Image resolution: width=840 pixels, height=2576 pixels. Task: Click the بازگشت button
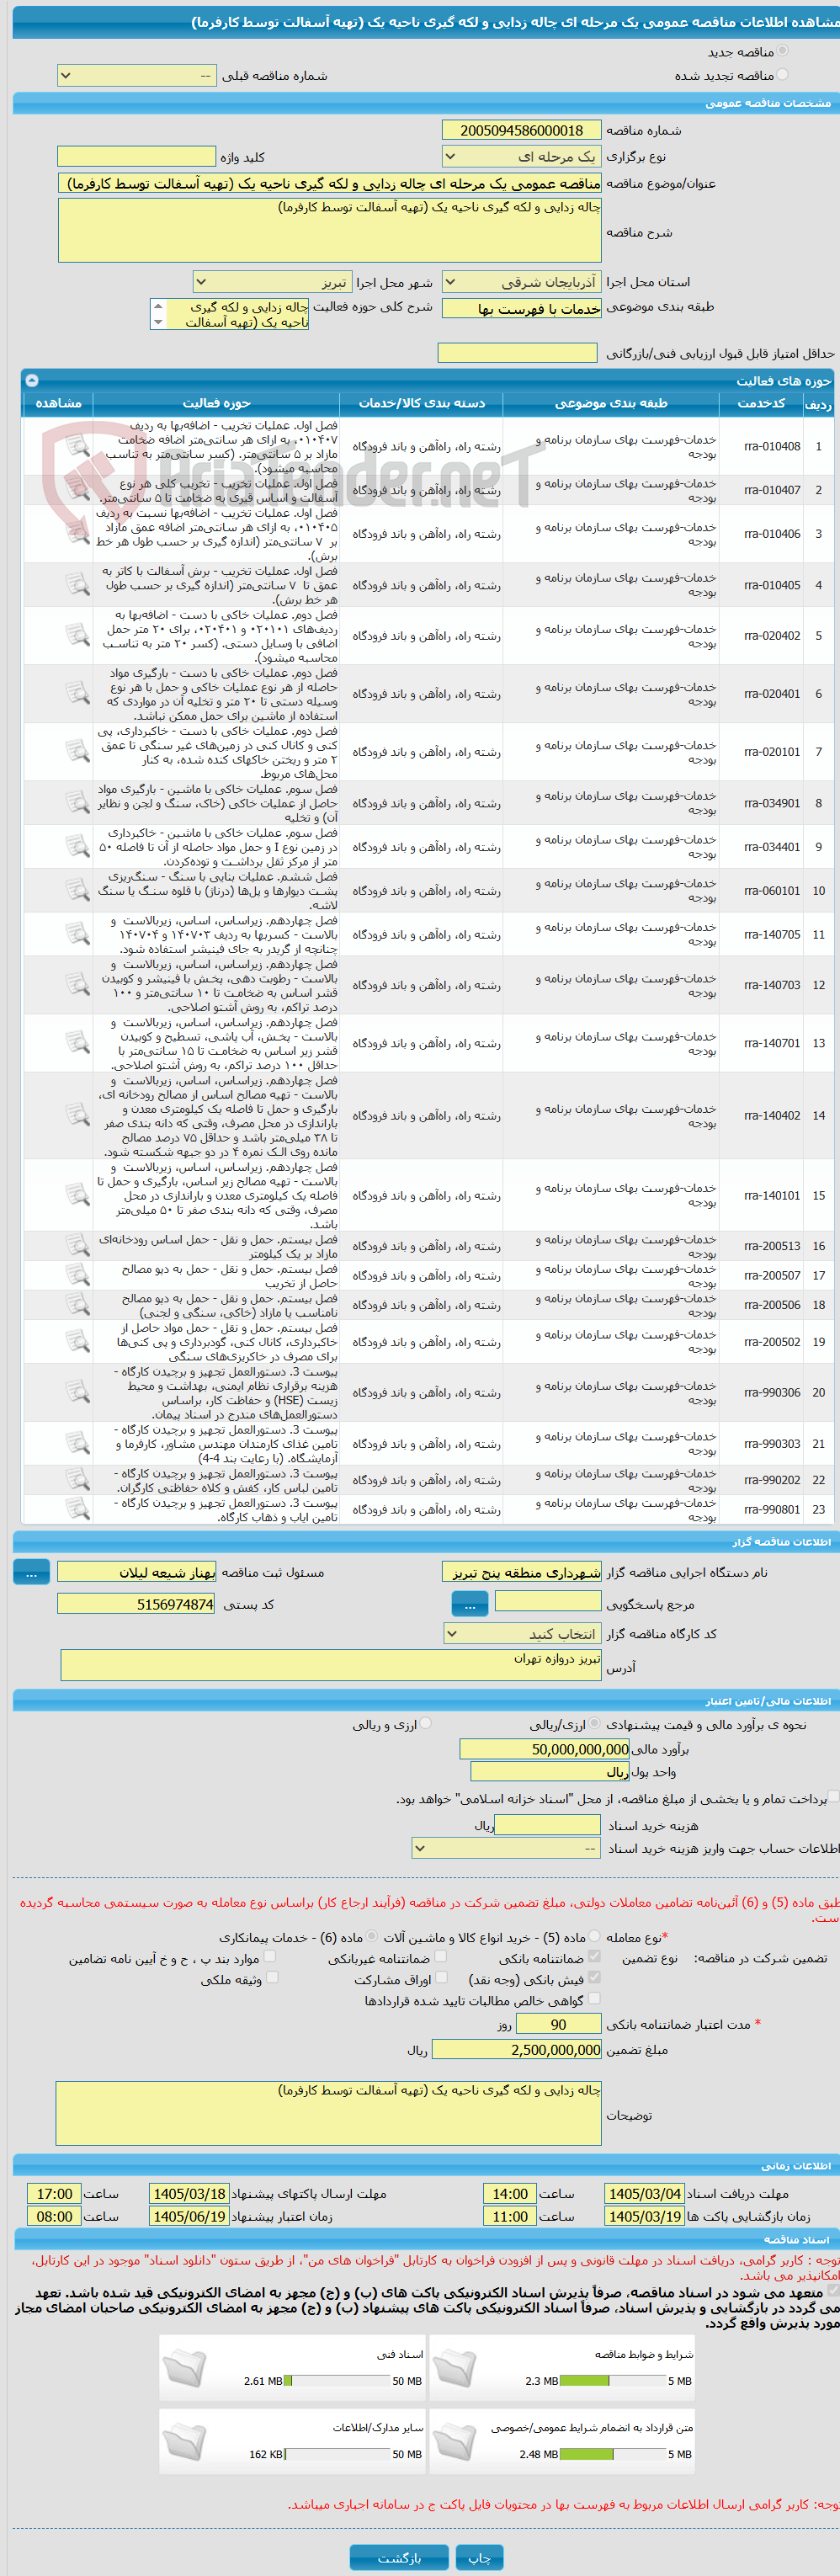399,2557
